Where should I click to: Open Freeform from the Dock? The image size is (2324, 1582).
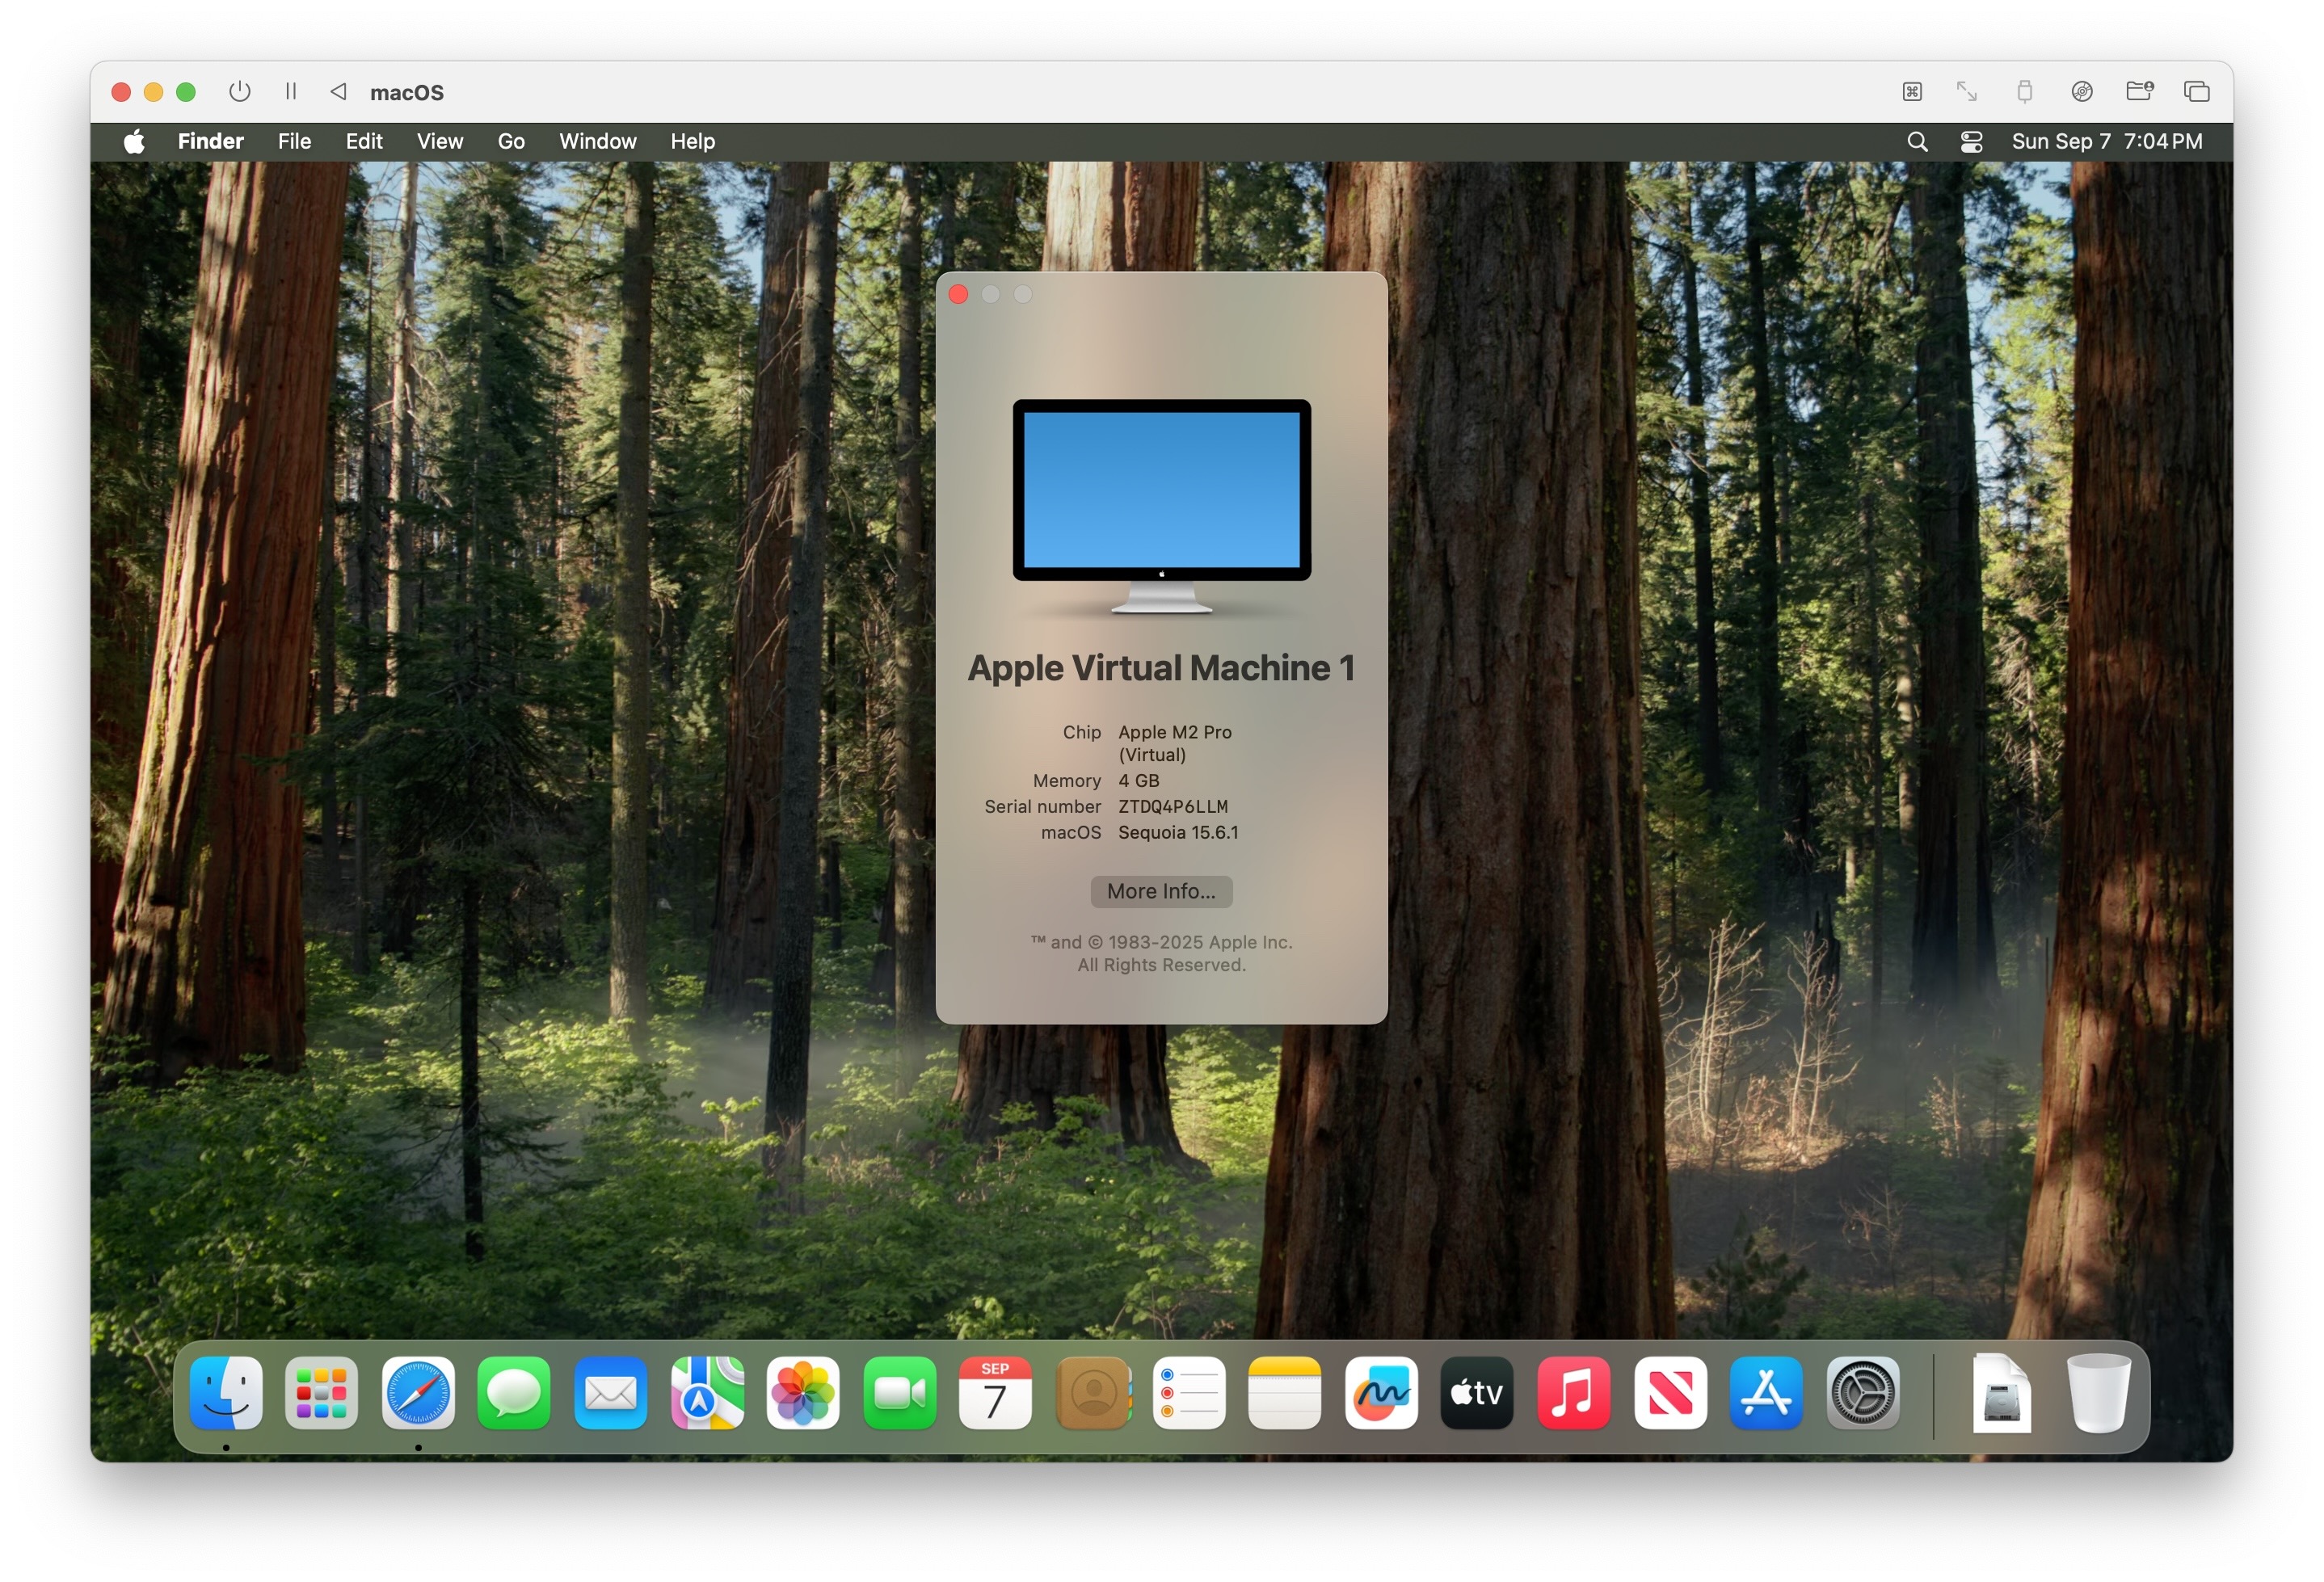(x=1381, y=1393)
